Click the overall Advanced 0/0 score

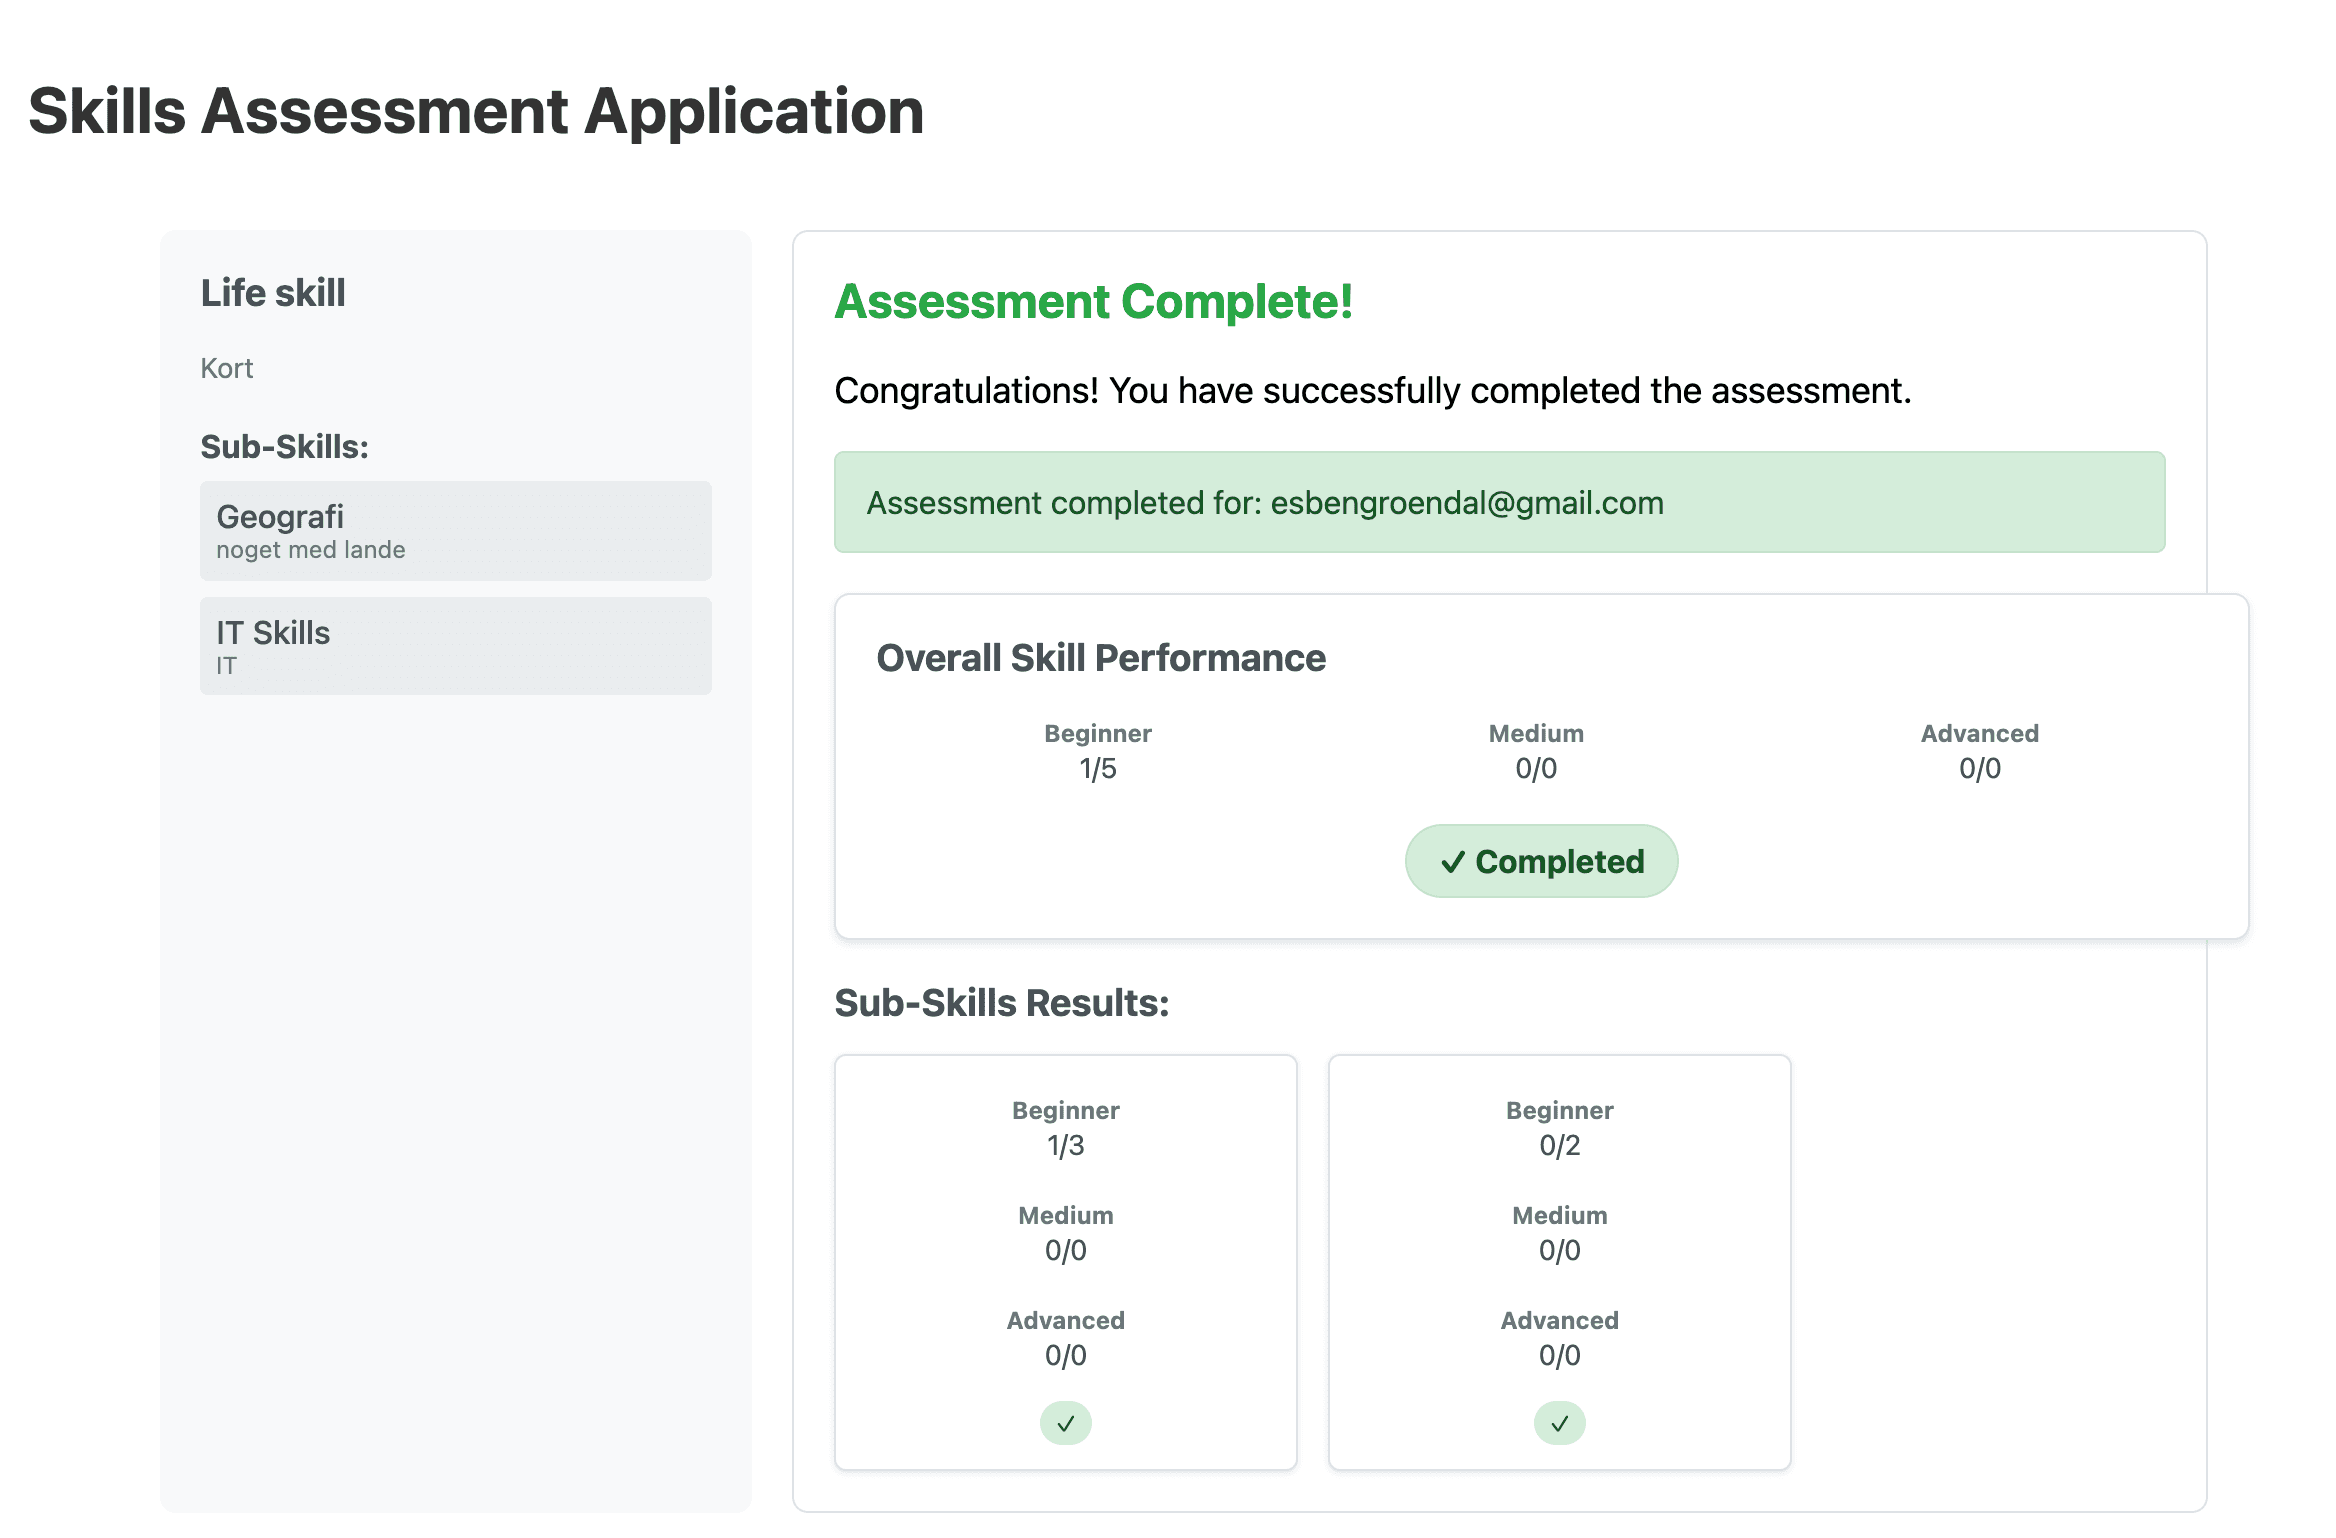point(1979,767)
